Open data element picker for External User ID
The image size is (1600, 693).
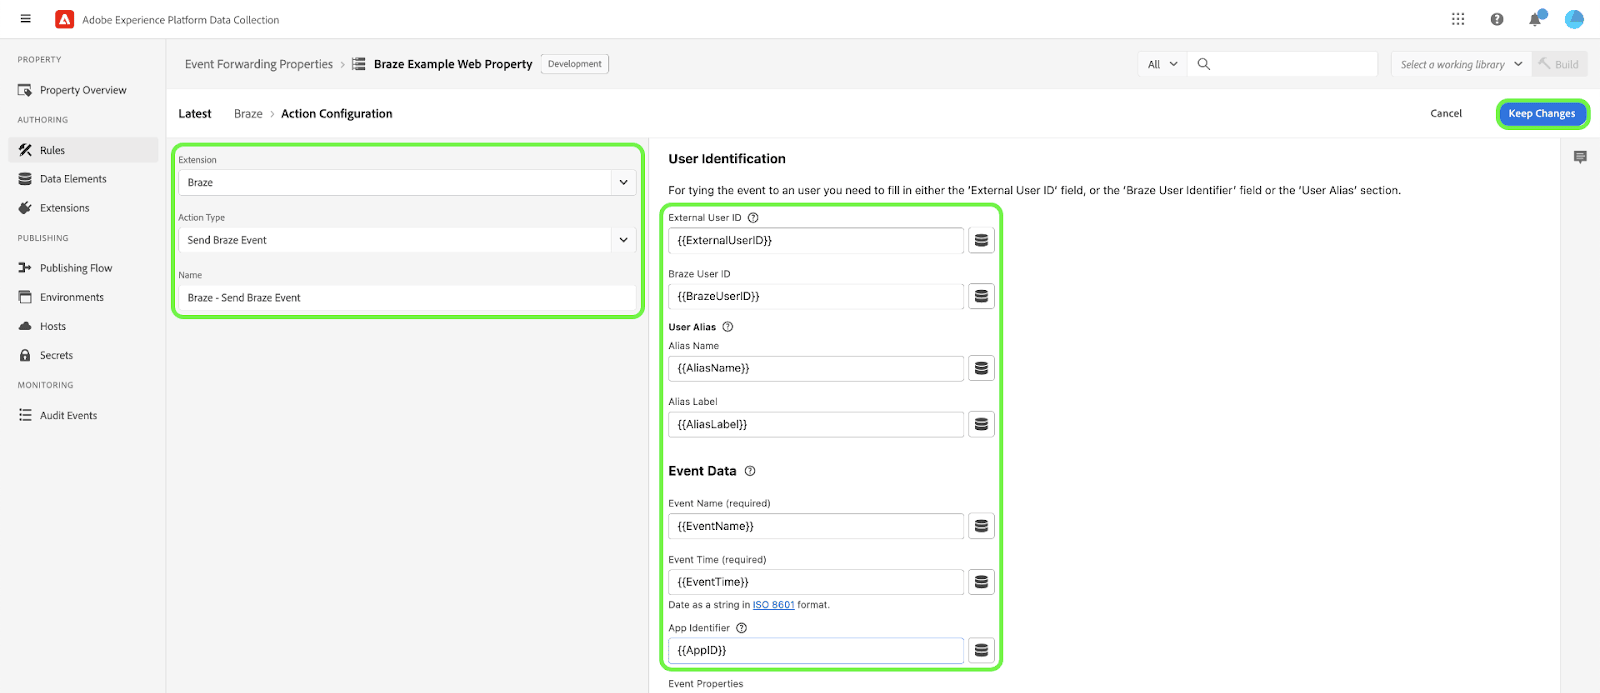point(981,241)
